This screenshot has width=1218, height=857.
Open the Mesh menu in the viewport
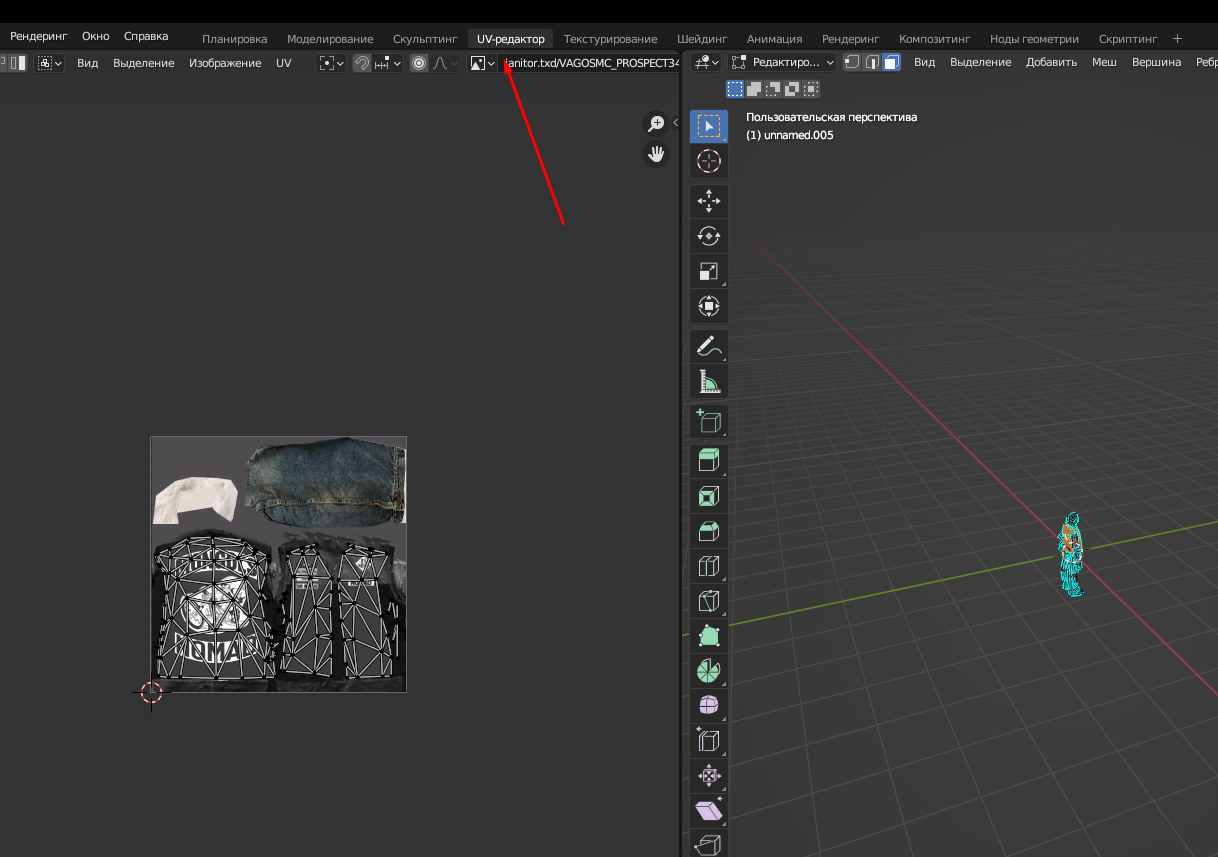click(x=1104, y=62)
